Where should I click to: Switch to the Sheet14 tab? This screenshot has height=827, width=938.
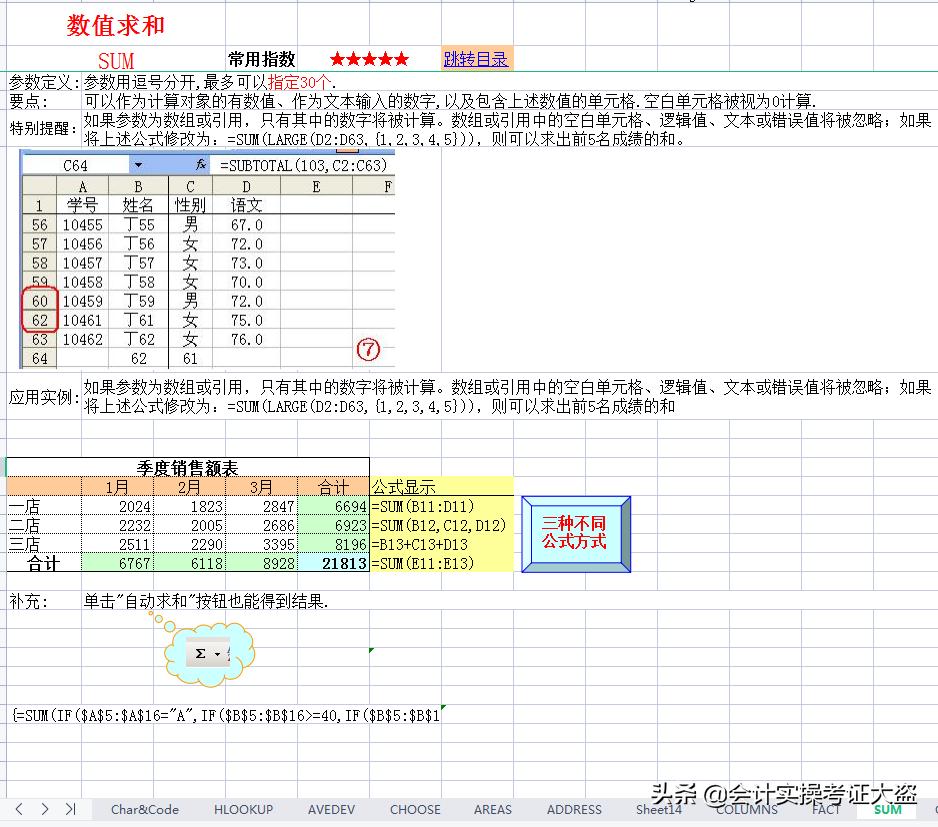[x=658, y=810]
